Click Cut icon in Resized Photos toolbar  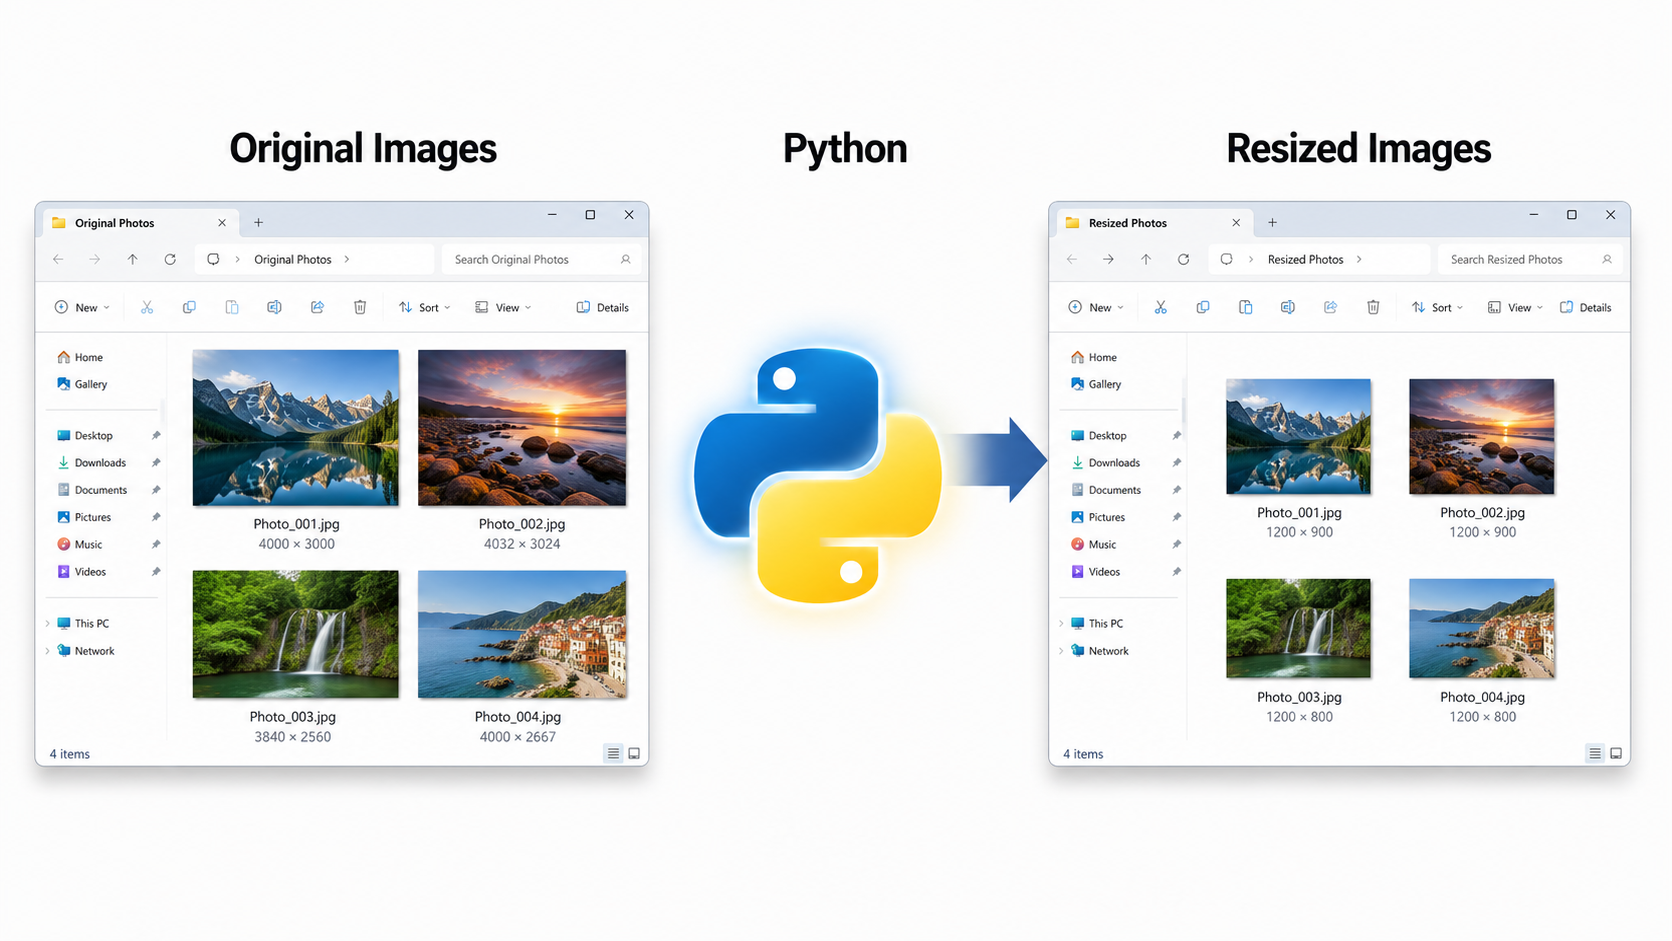[x=1160, y=307]
